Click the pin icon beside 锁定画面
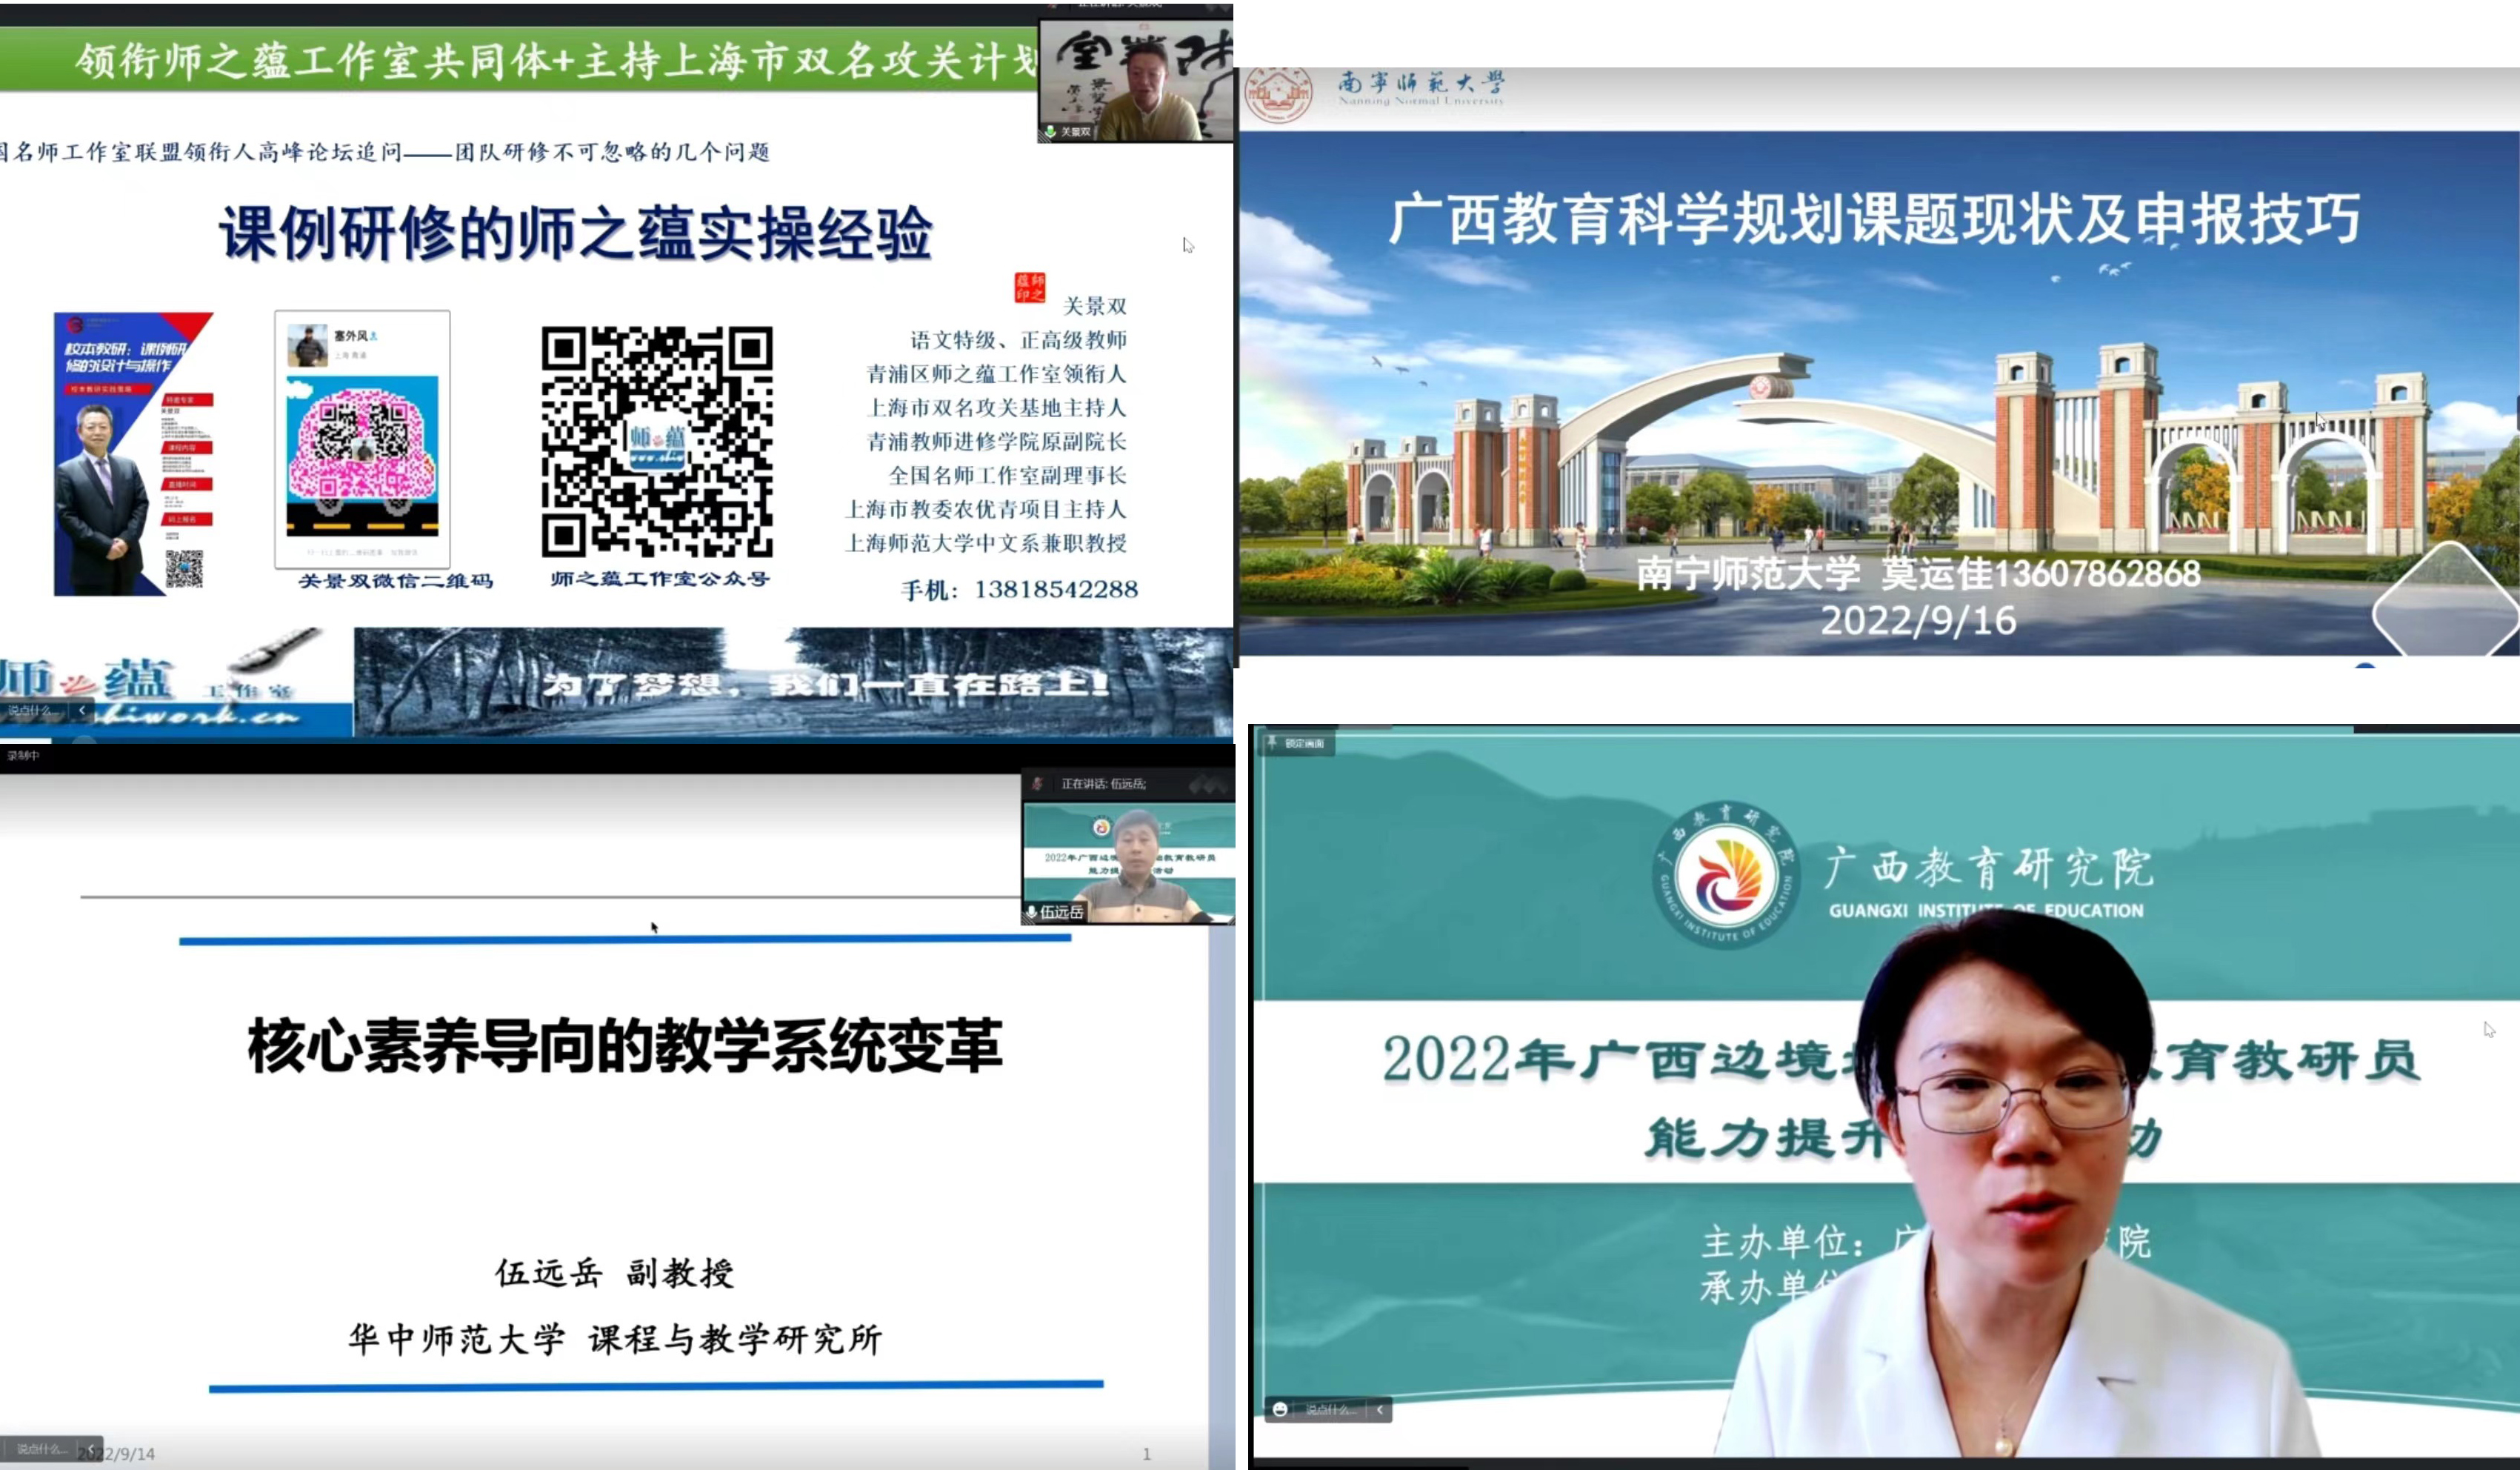 pos(1272,743)
